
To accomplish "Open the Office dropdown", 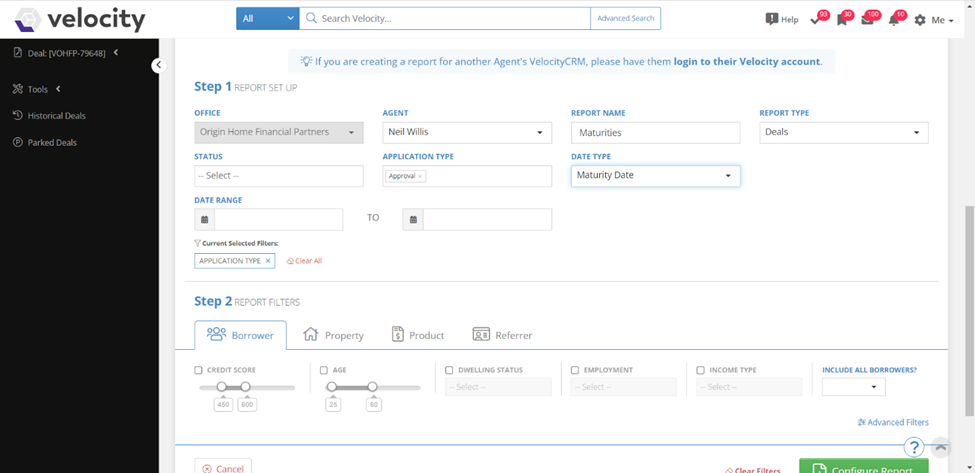I will [279, 132].
